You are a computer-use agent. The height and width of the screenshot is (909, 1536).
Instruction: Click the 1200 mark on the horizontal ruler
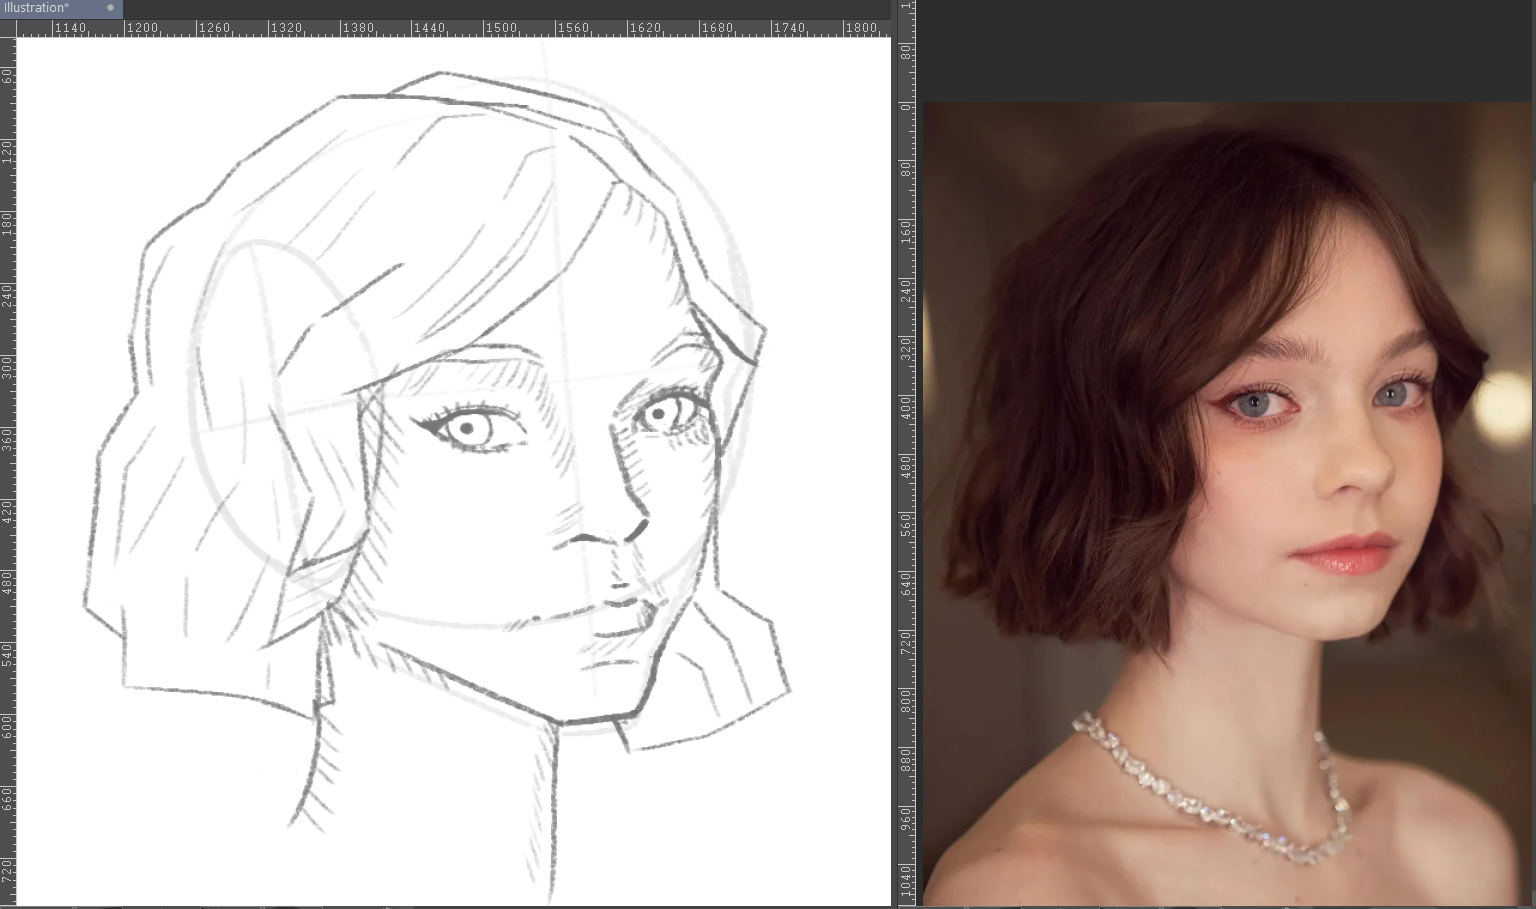(x=141, y=28)
